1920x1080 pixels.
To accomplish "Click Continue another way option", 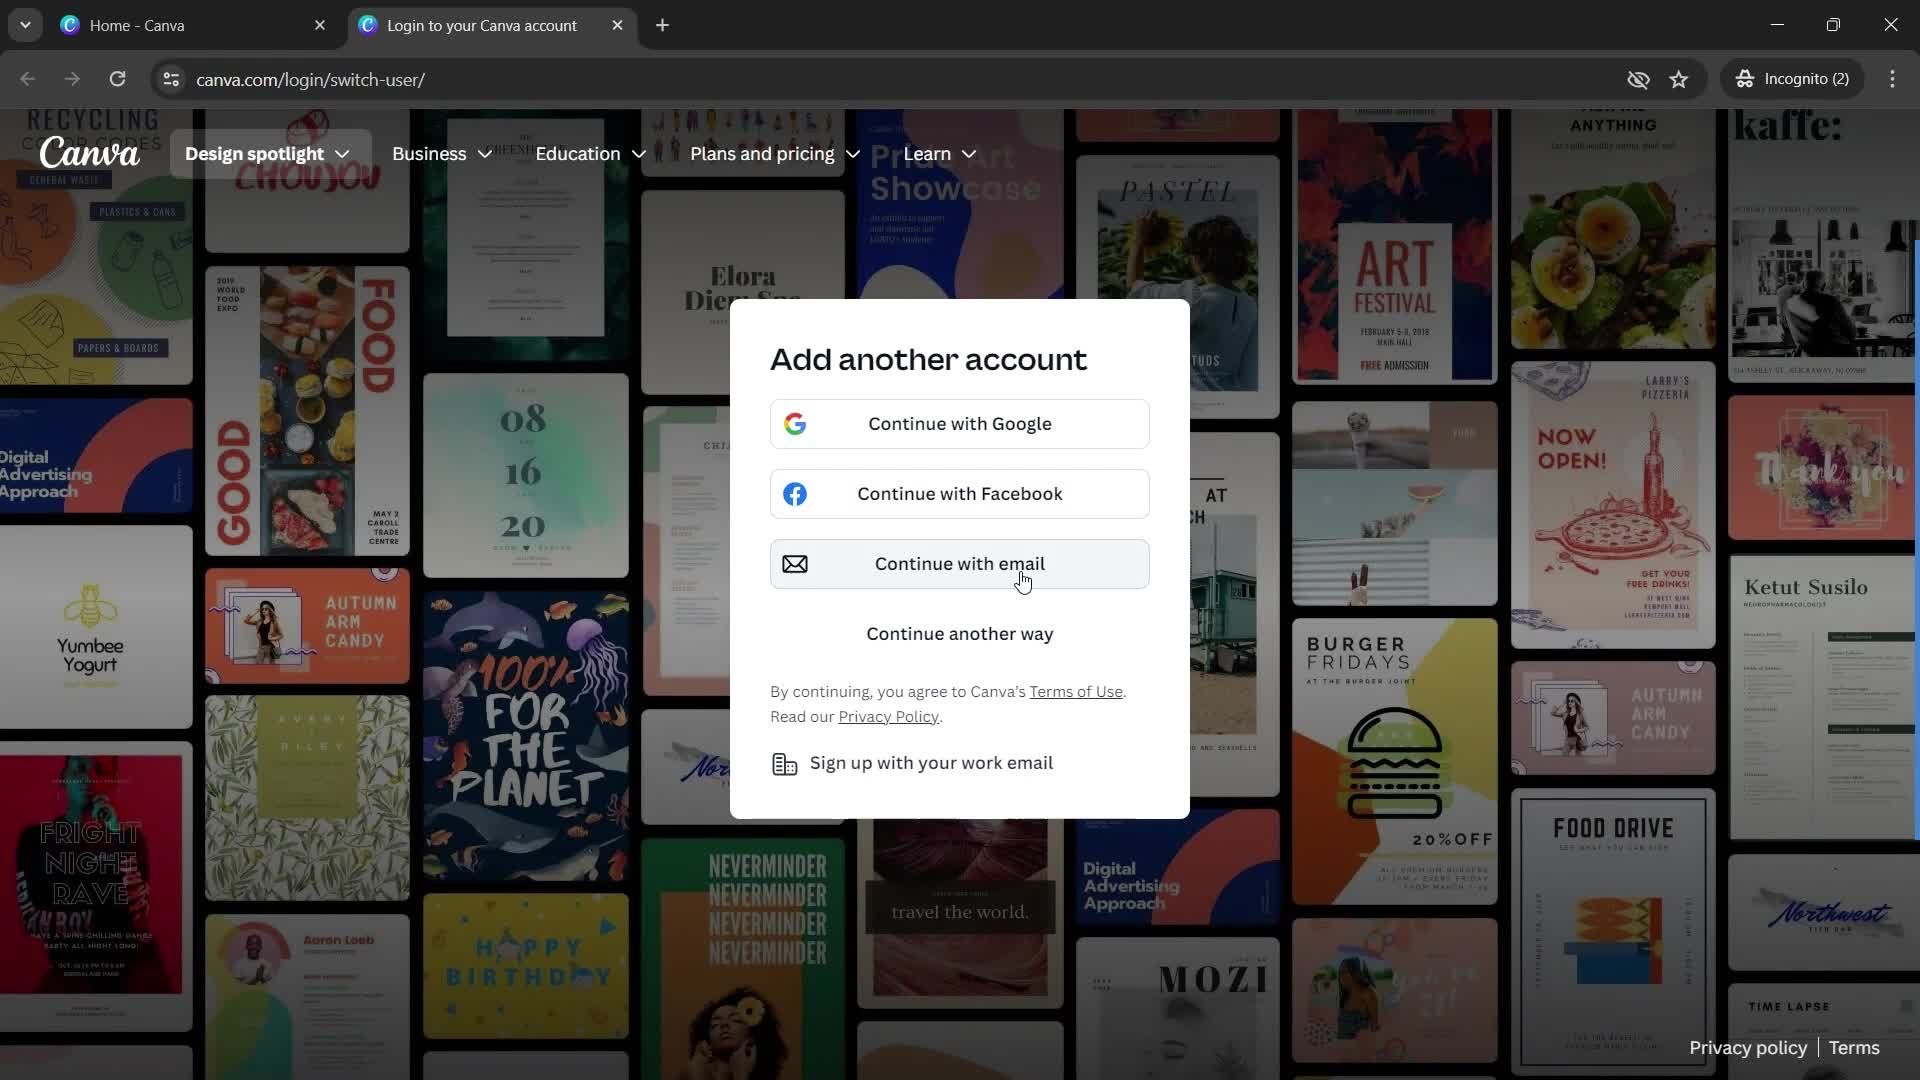I will [960, 633].
